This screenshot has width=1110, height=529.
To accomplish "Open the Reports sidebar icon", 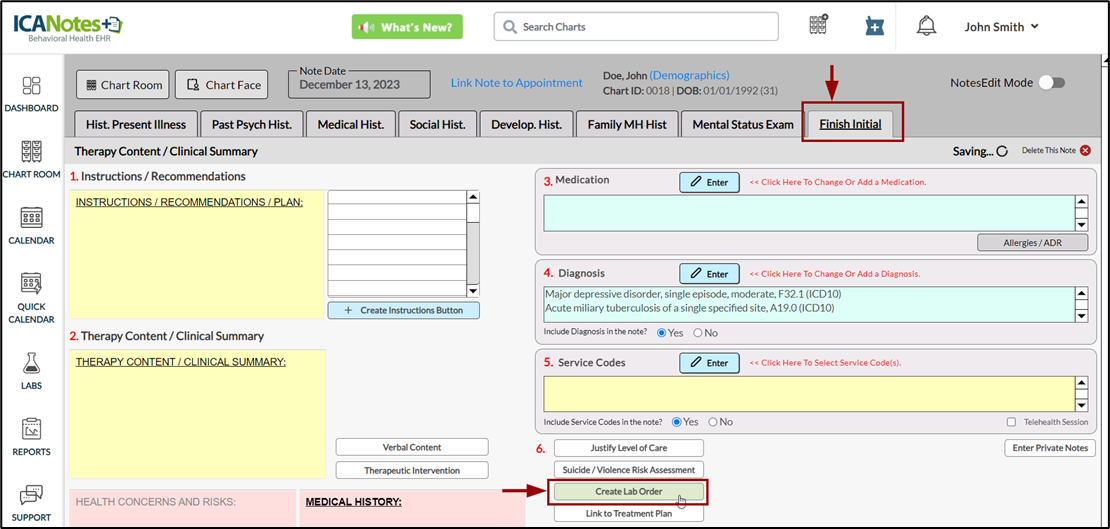I will click(x=32, y=428).
